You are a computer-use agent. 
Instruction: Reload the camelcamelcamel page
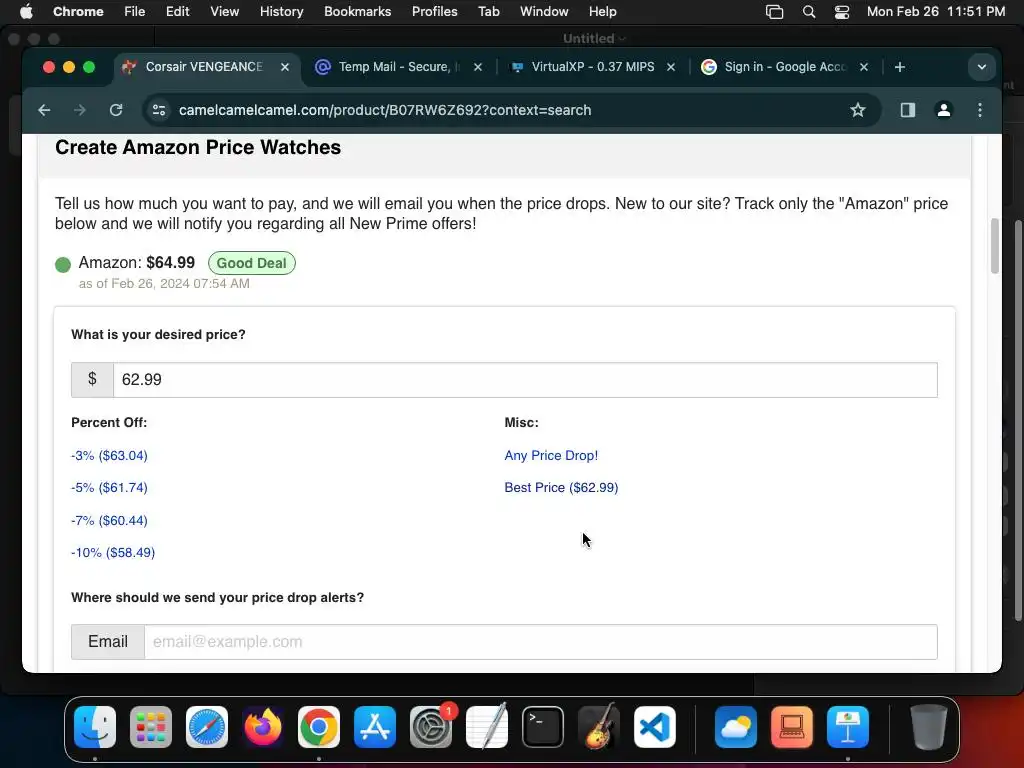click(116, 110)
